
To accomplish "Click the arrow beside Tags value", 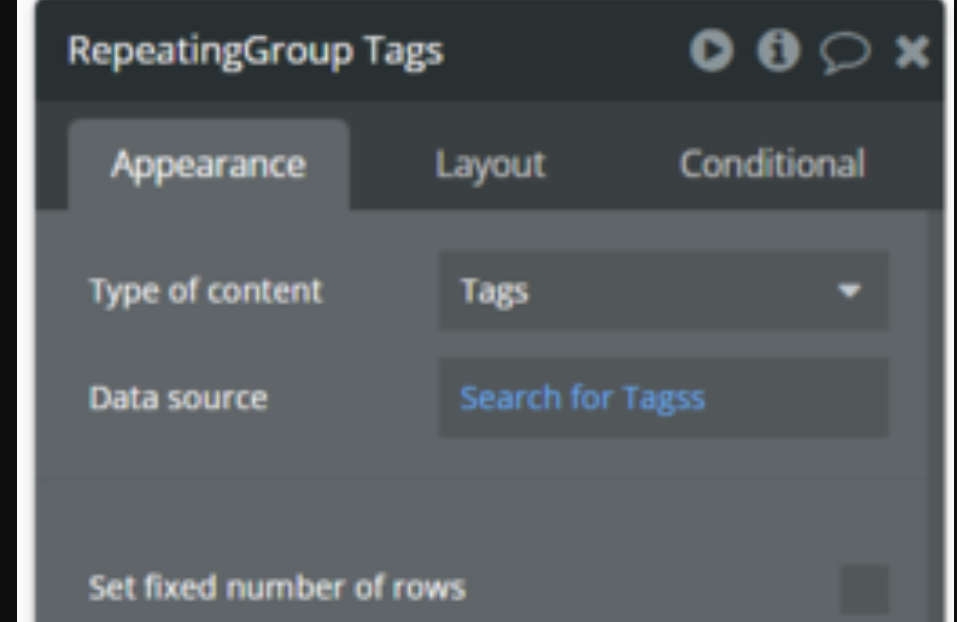I will tap(849, 291).
